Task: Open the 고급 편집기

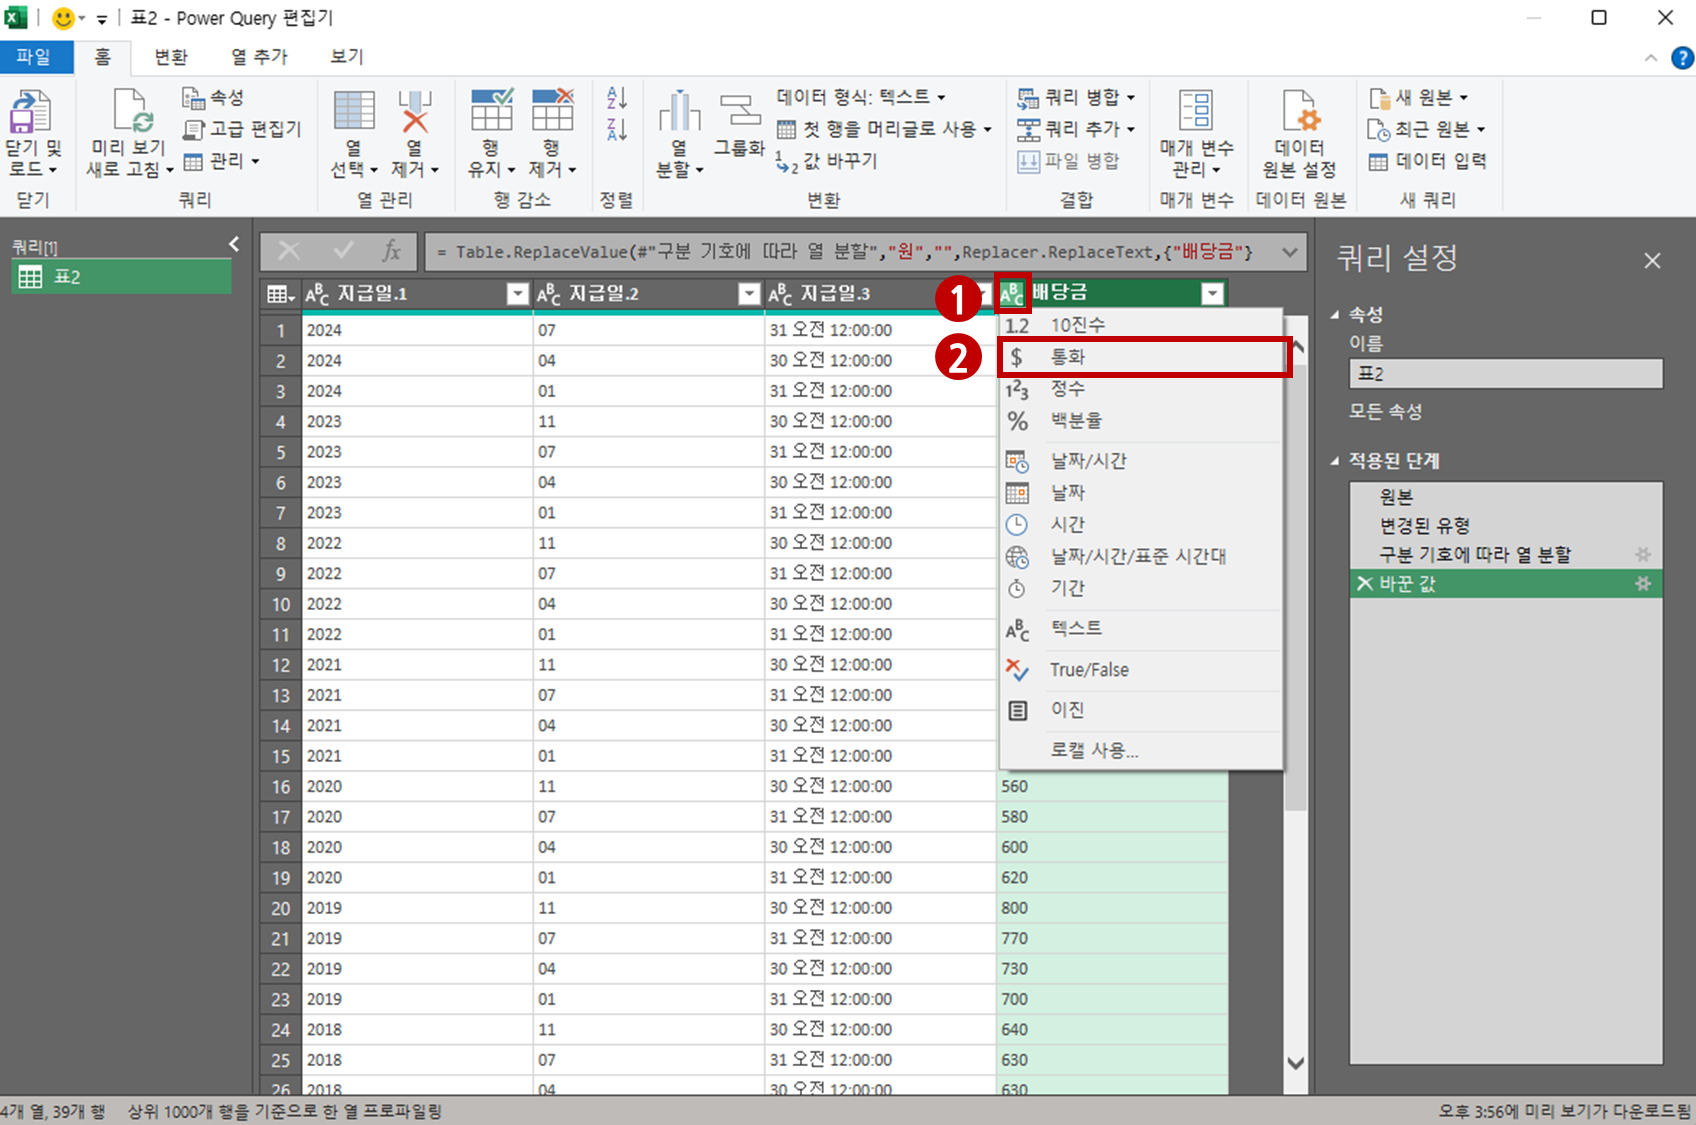Action: pyautogui.click(x=242, y=129)
